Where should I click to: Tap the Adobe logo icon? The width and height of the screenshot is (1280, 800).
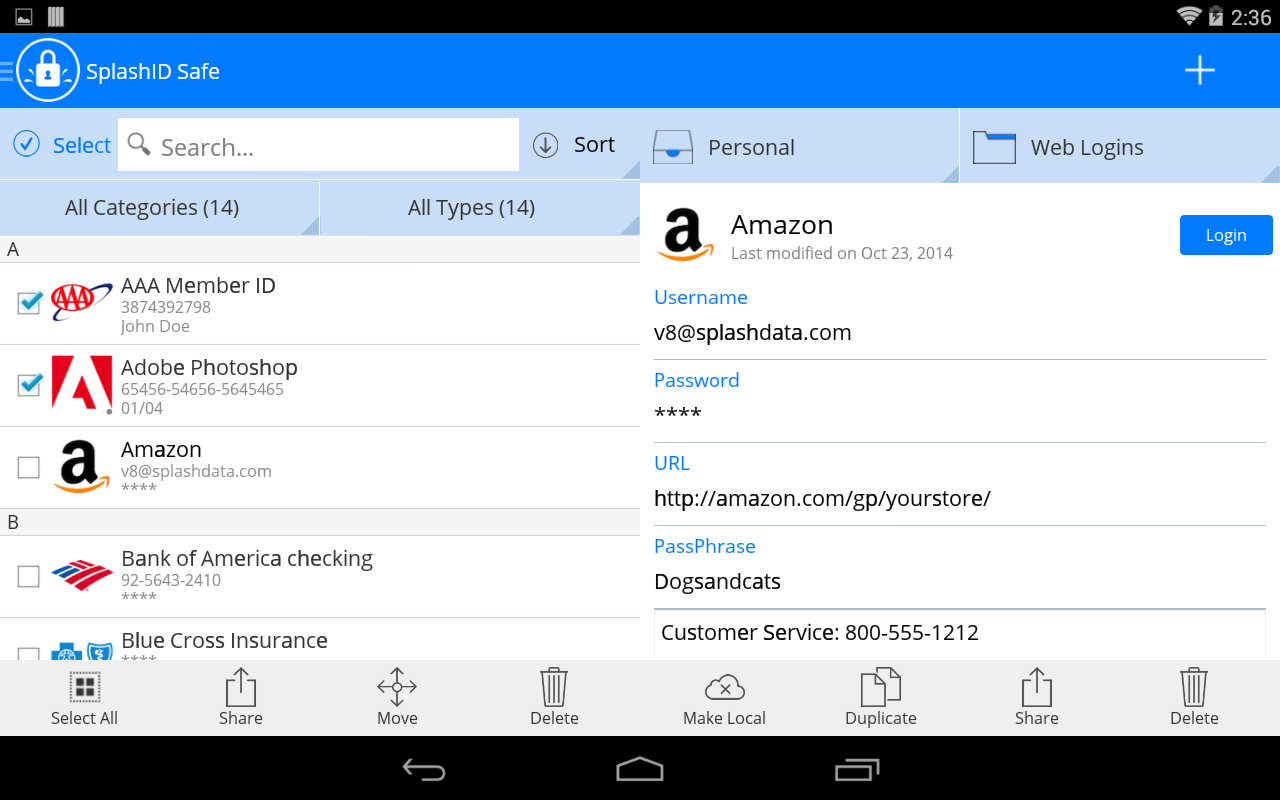pyautogui.click(x=81, y=384)
